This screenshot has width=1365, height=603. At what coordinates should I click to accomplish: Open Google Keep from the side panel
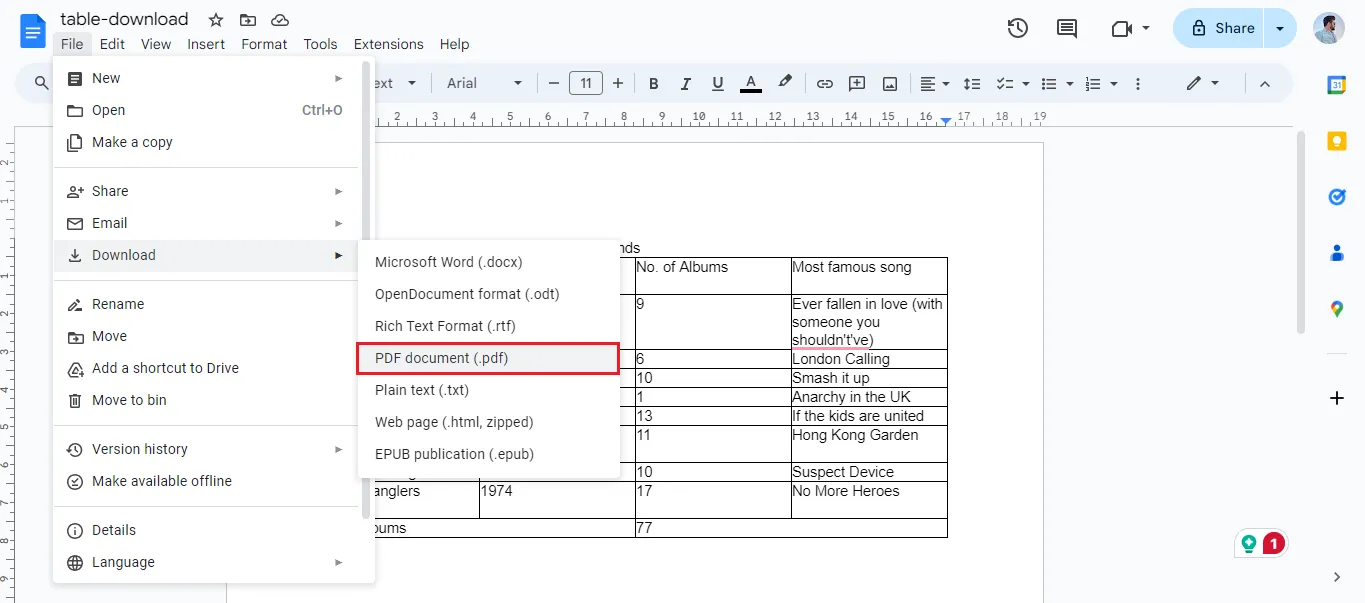pos(1336,141)
